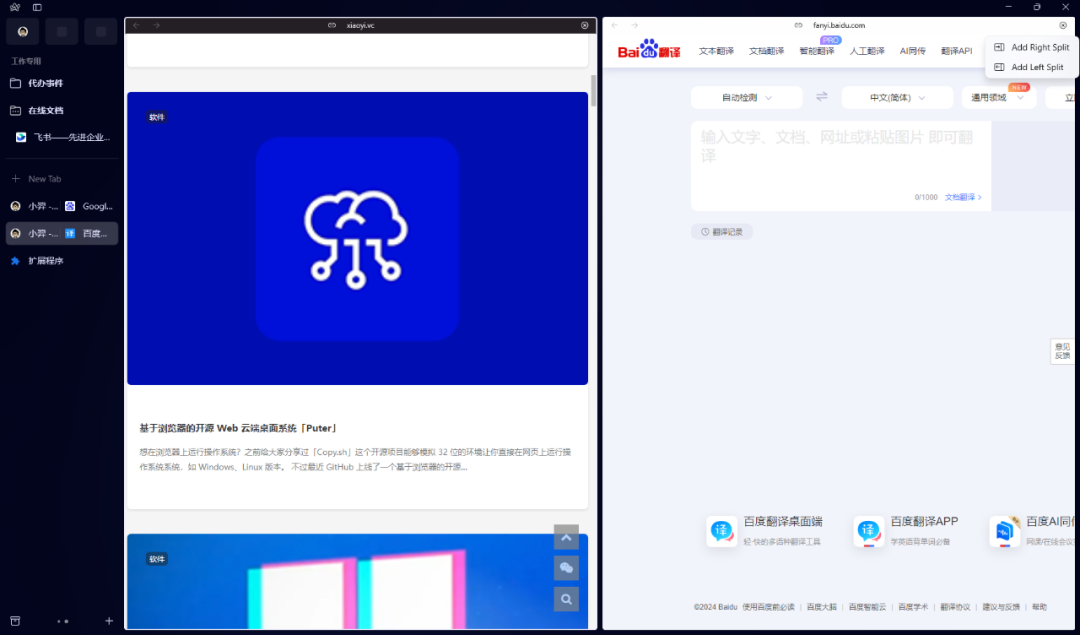Screen dimensions: 1080x635
Task: Open the book article thumbnail at bottom
Action: click(357, 581)
